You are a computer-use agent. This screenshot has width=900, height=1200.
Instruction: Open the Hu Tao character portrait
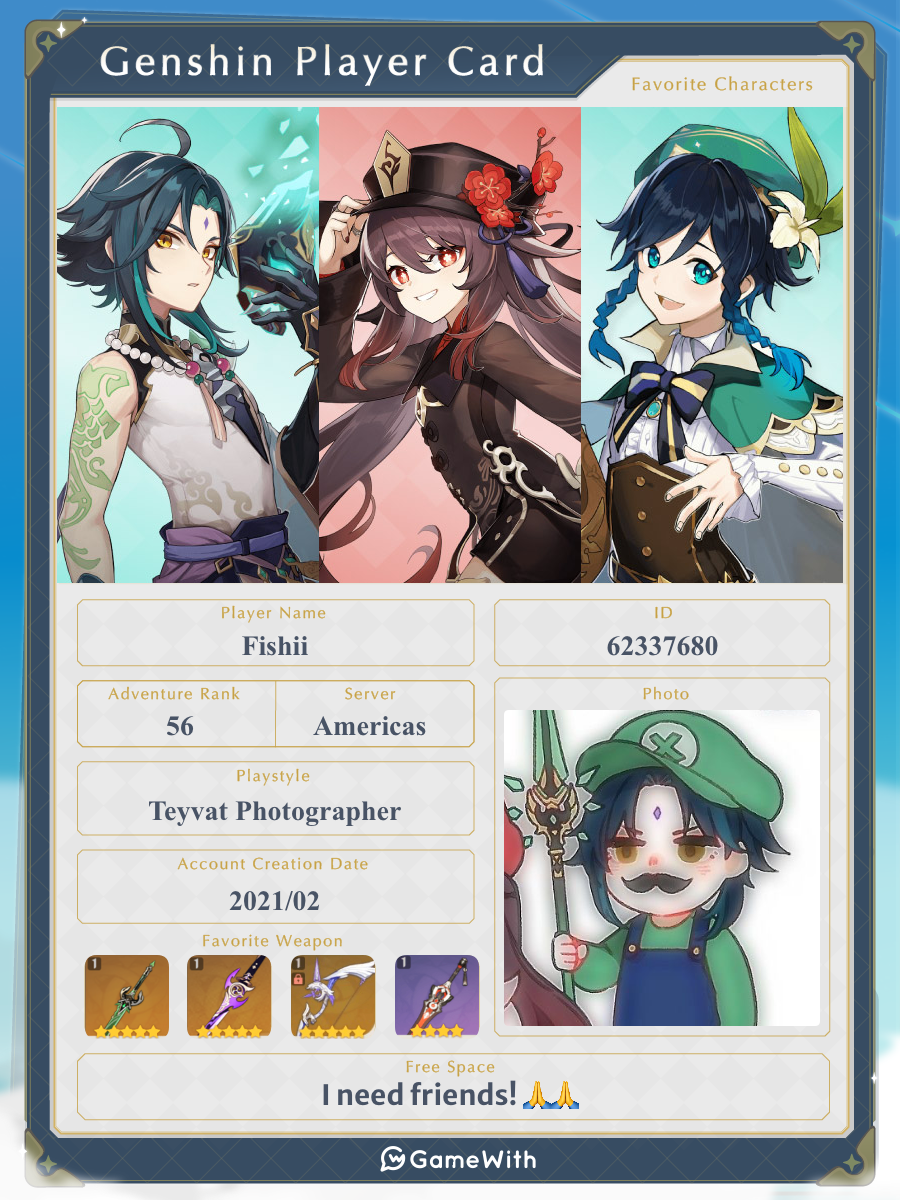click(450, 345)
